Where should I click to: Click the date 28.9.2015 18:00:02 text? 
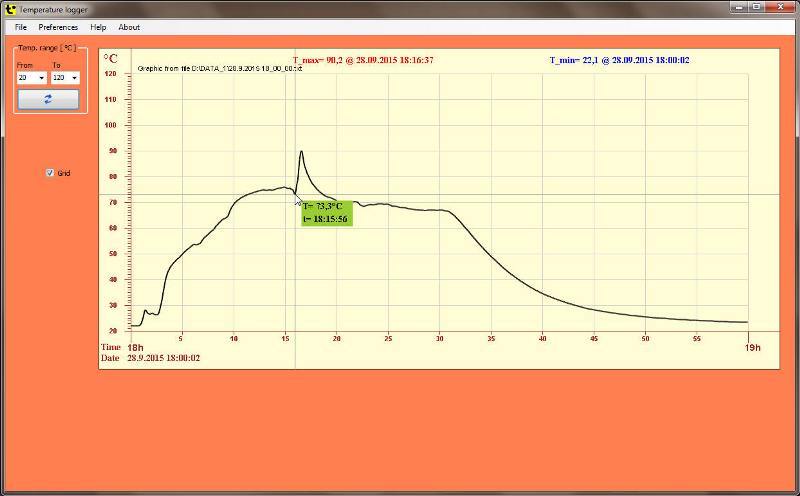[x=163, y=358]
